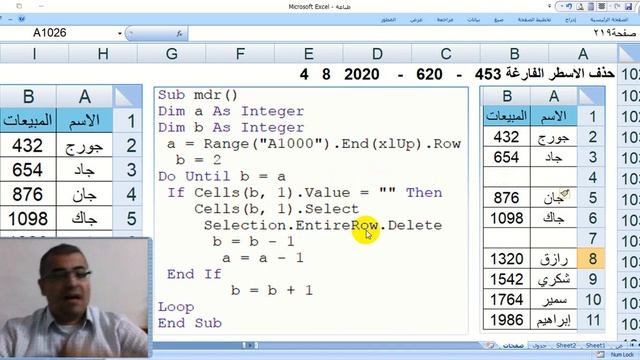Switch to the Sheet2 sheet tab

pos(566,346)
